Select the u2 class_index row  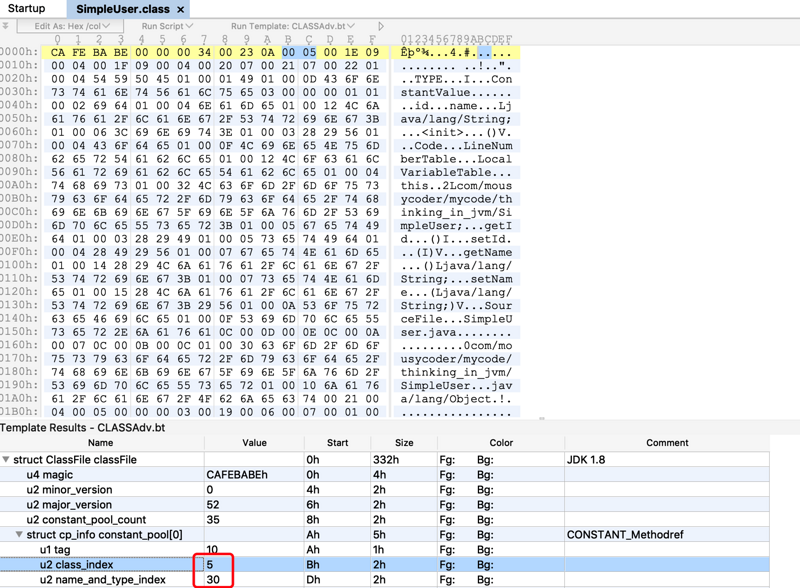coord(384,565)
